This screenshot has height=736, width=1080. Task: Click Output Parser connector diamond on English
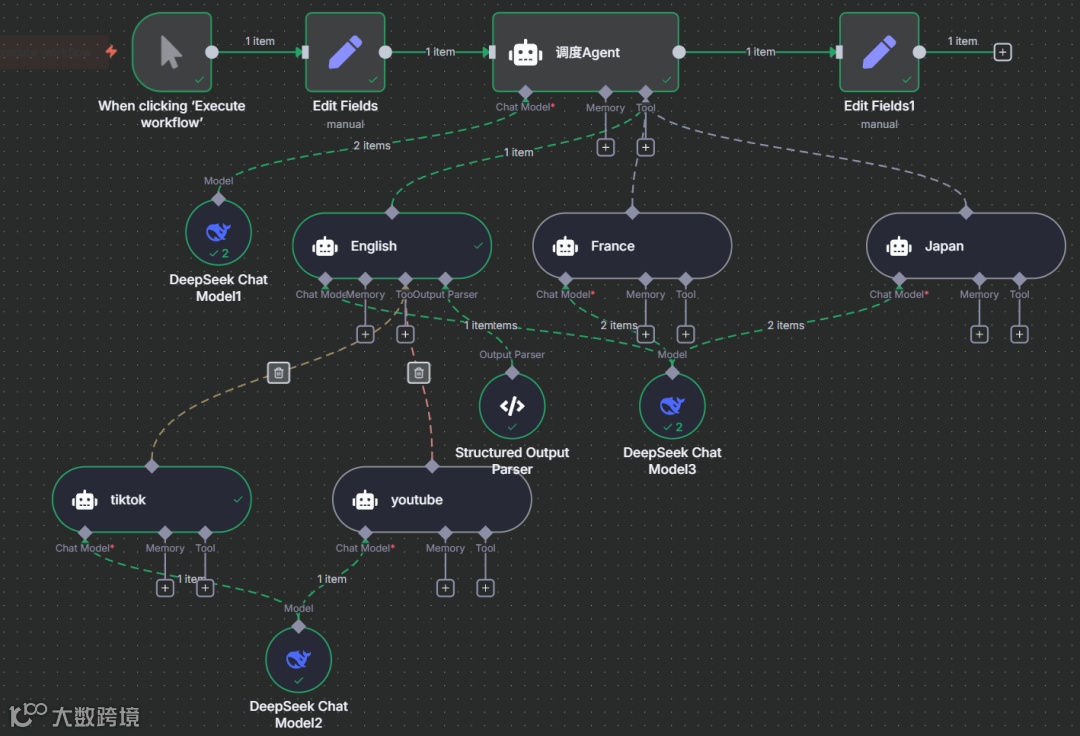[x=445, y=280]
